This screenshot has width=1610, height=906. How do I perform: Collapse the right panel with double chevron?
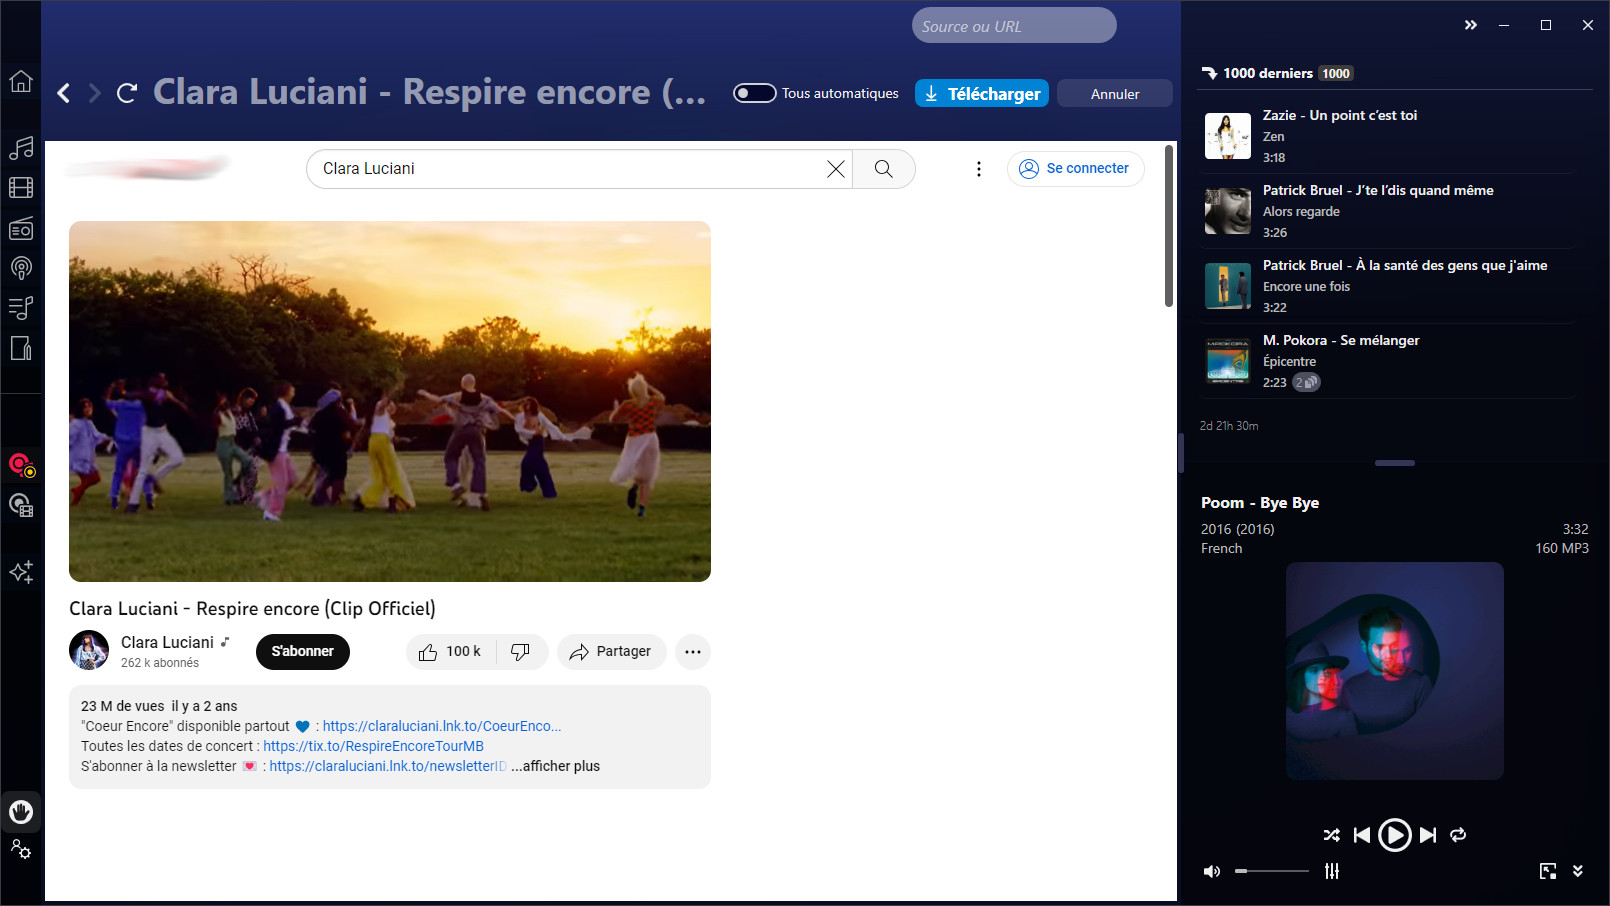click(1470, 25)
